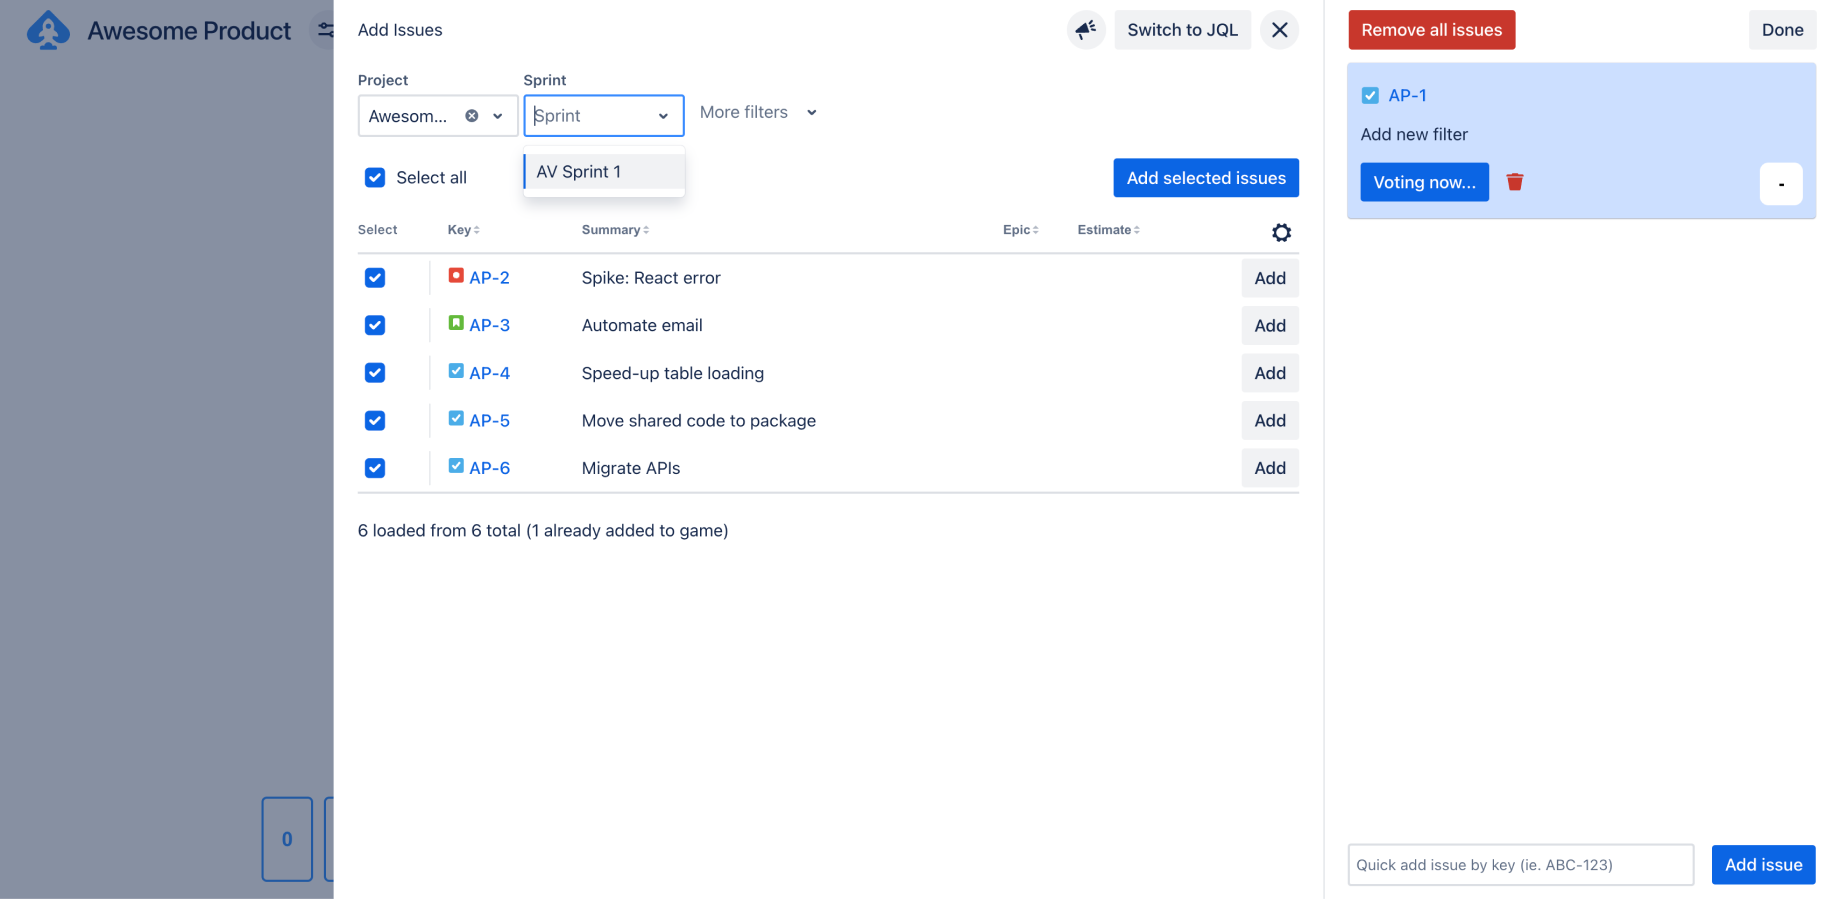Click the red trash icon for AP-1

[x=1514, y=181]
